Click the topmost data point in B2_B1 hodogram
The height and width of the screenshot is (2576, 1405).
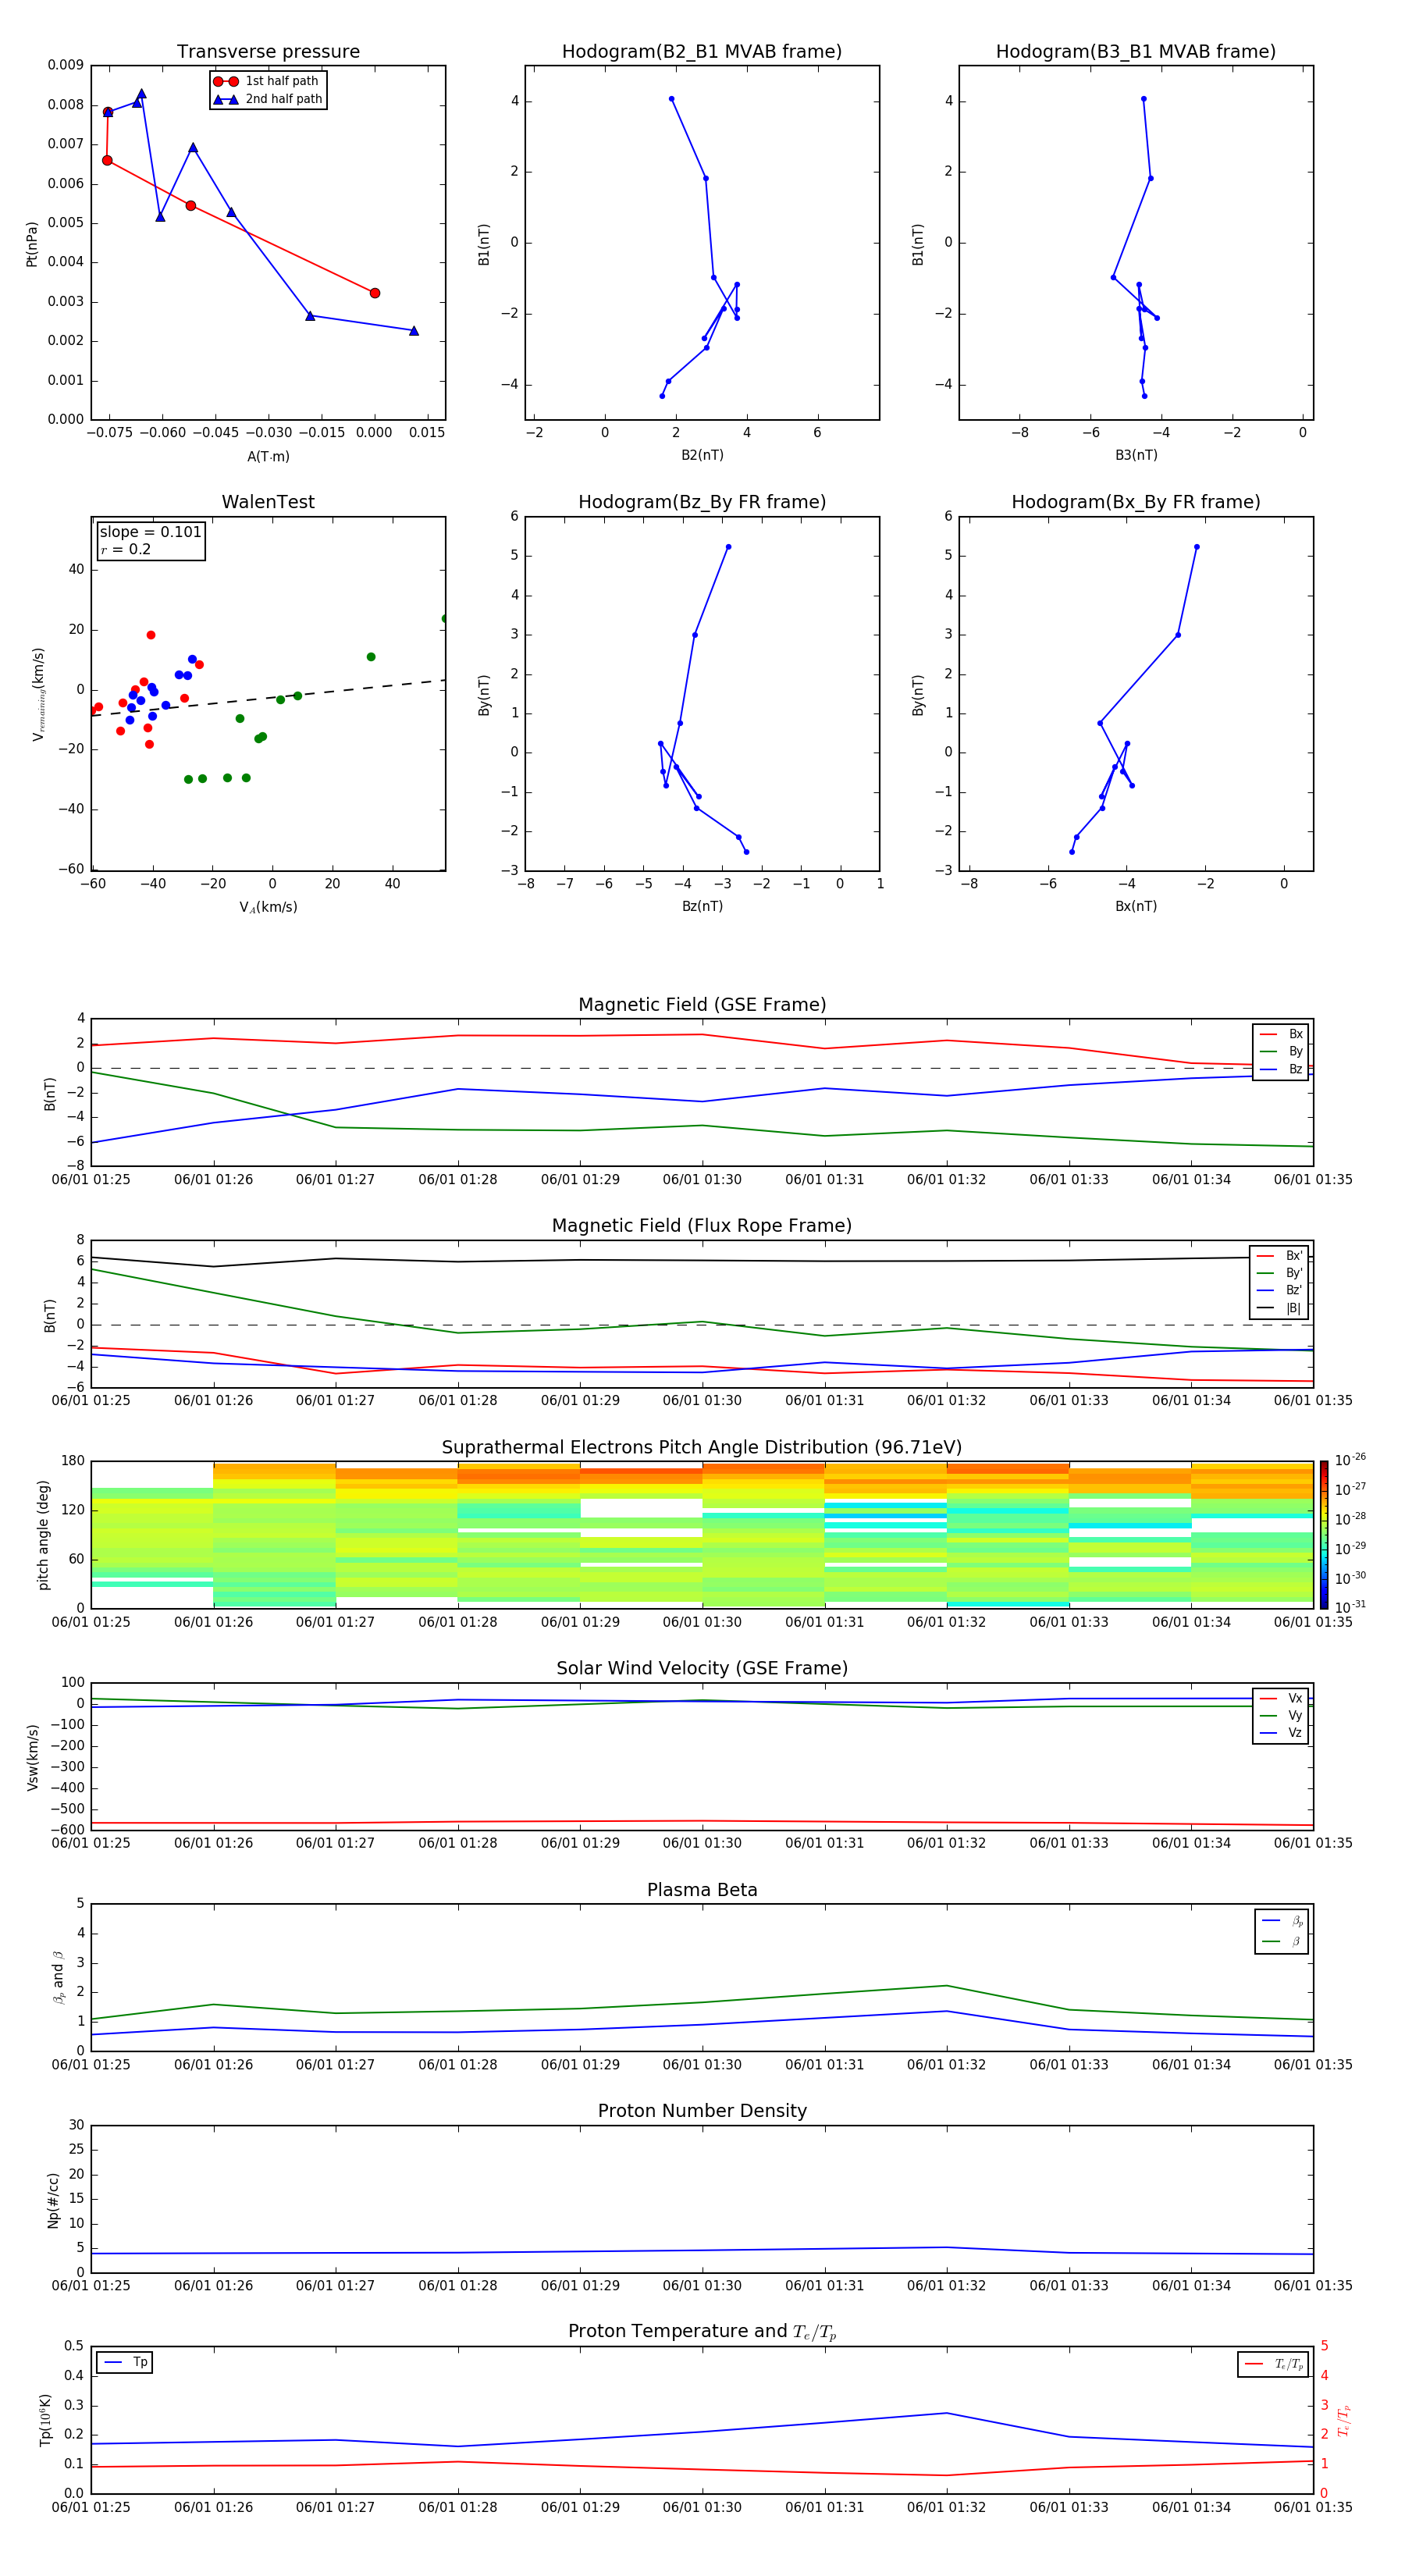tap(671, 99)
